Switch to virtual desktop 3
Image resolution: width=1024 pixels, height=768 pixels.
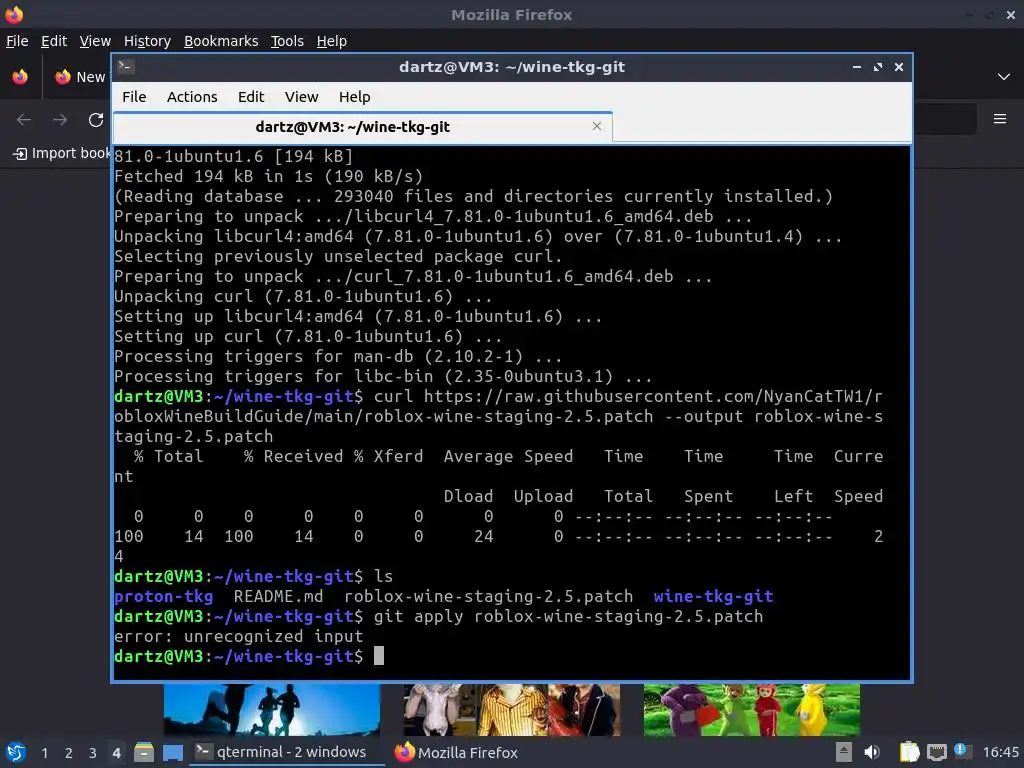[x=93, y=753]
